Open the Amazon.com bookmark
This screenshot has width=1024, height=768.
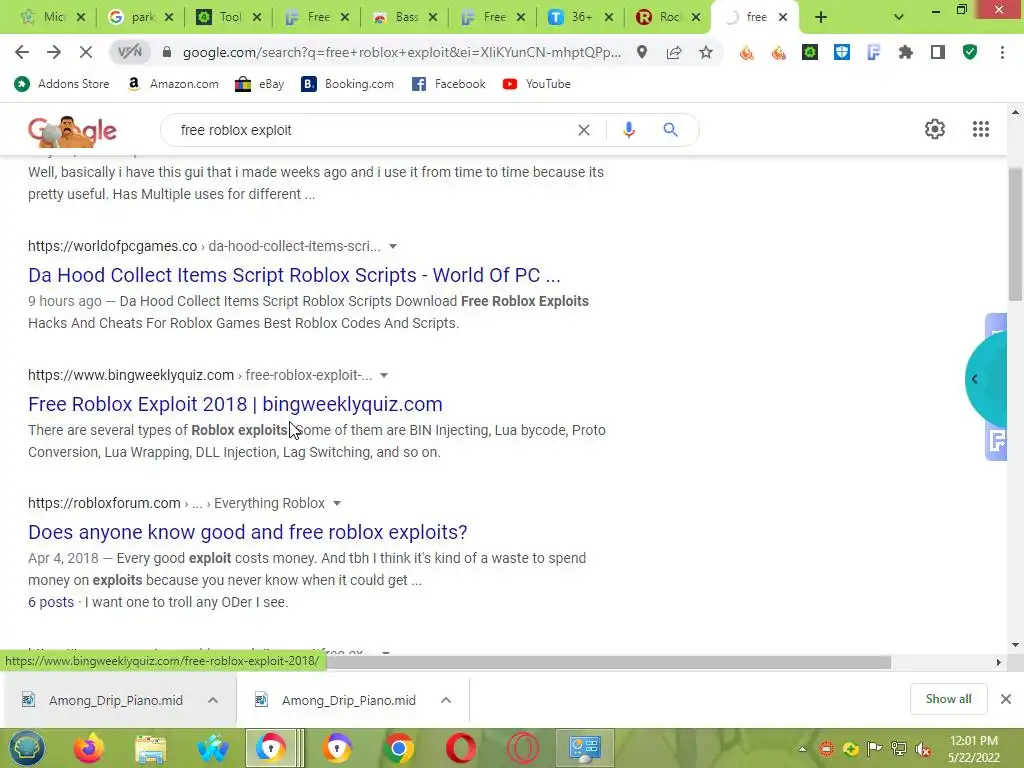pos(173,84)
